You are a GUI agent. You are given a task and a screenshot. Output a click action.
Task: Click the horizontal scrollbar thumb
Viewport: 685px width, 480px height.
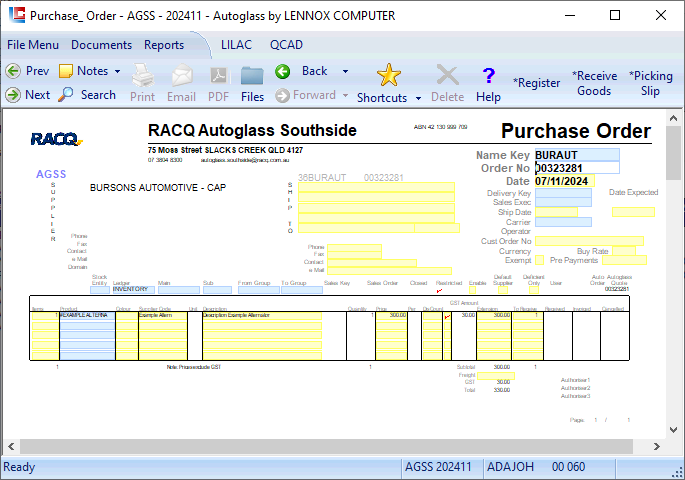pos(326,446)
